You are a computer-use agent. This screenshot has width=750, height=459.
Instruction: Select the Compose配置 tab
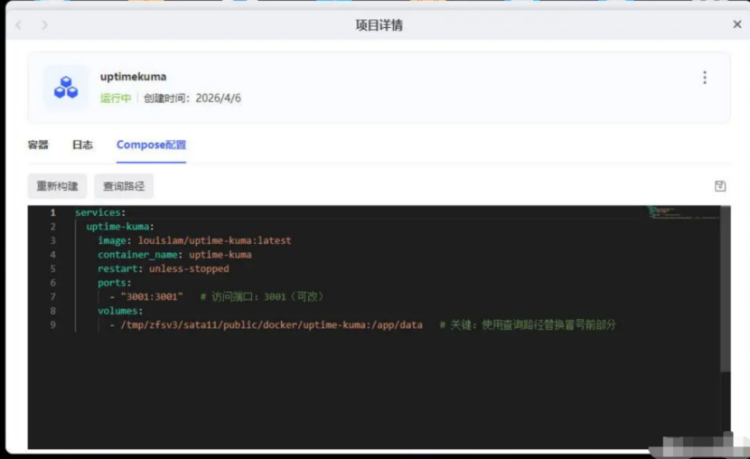pos(151,145)
